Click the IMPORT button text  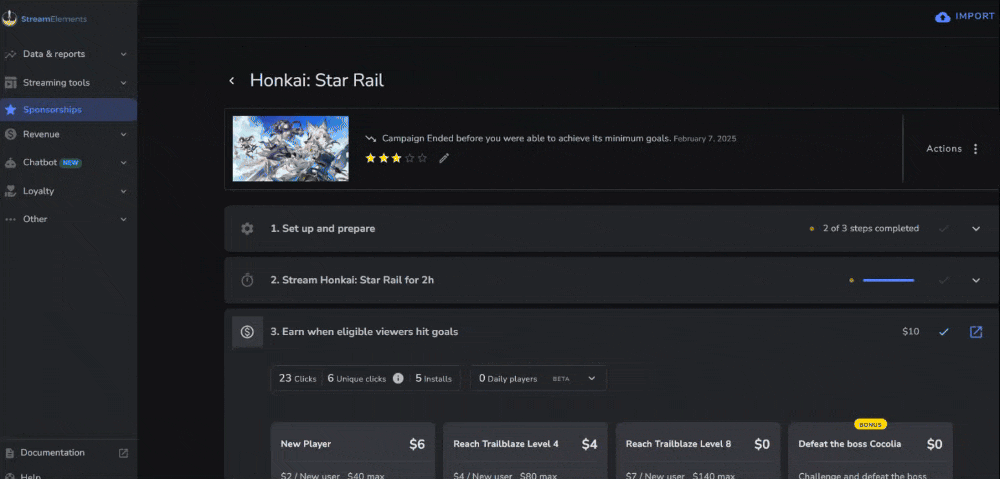(974, 17)
